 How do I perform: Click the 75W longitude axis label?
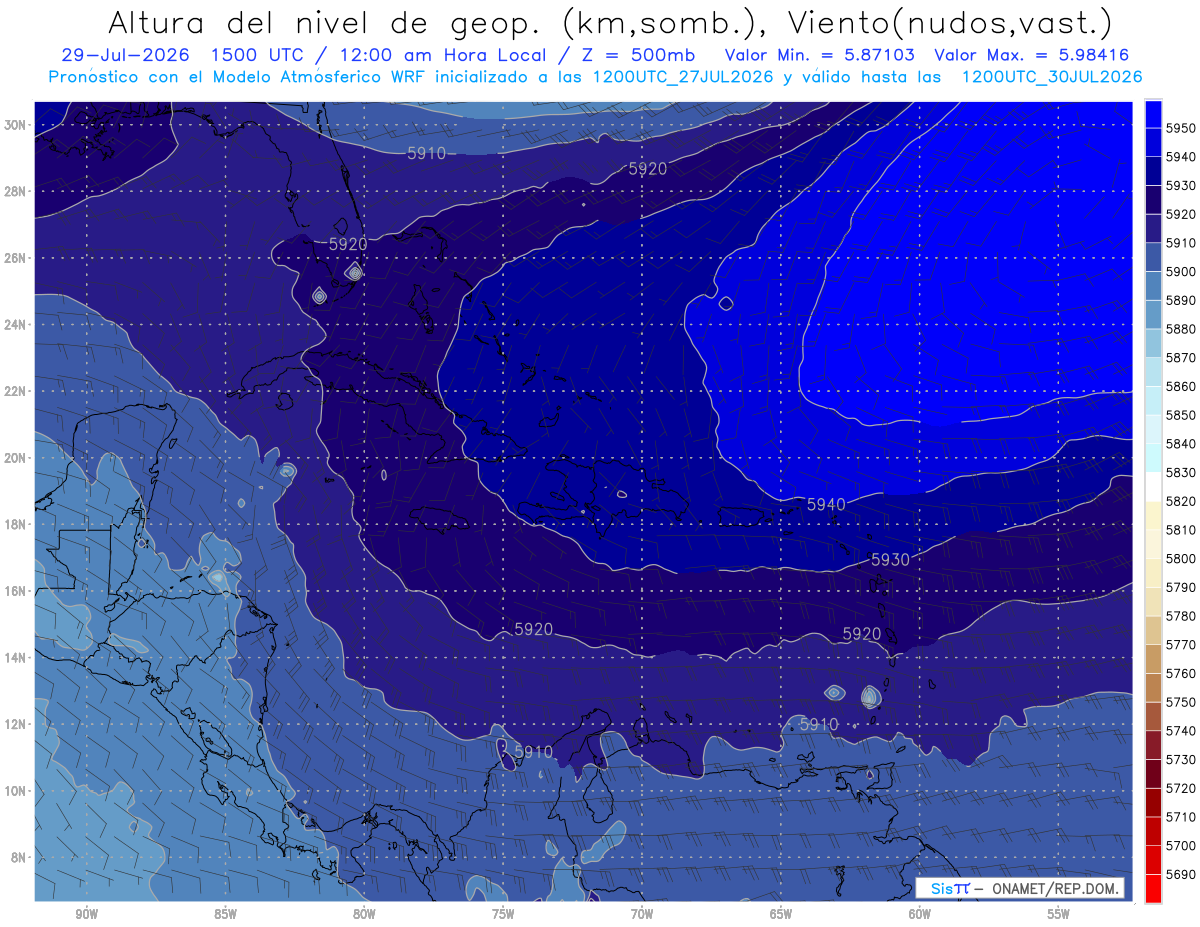[x=503, y=914]
